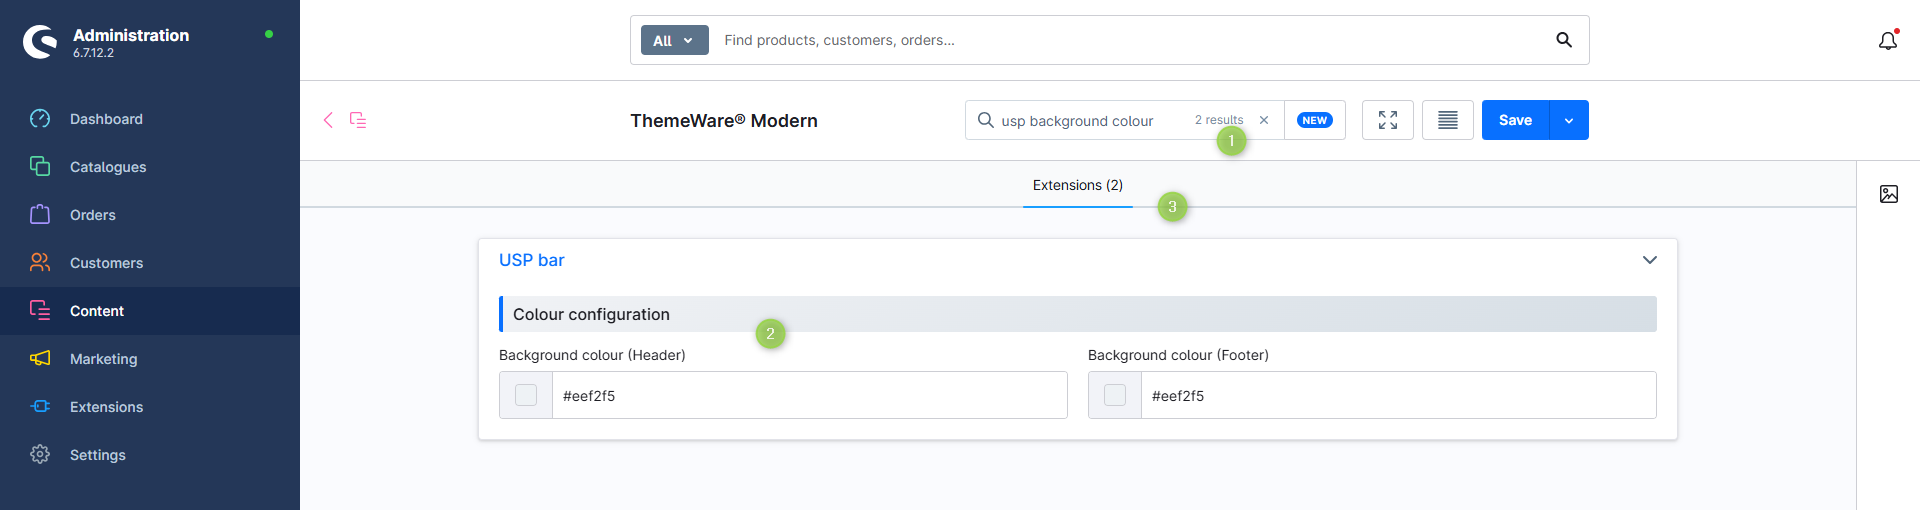Viewport: 1920px width, 510px height.
Task: Collapse the USP bar card chevron
Action: pos(1650,260)
